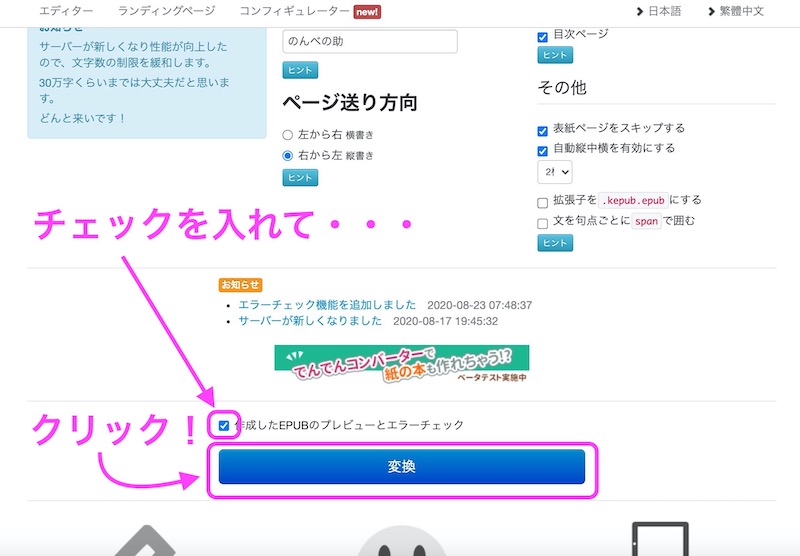Viewport: 800px width, 556px height.
Task: Enable the 拡張子を .kepub.epub にする option
Action: point(543,201)
